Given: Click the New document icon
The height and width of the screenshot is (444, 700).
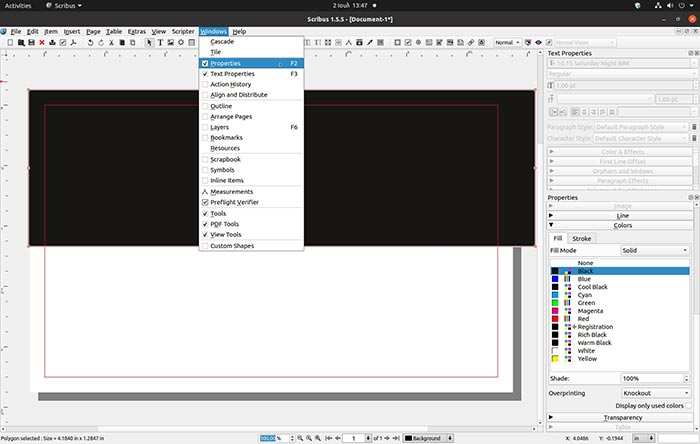Looking at the screenshot, I should coord(10,42).
